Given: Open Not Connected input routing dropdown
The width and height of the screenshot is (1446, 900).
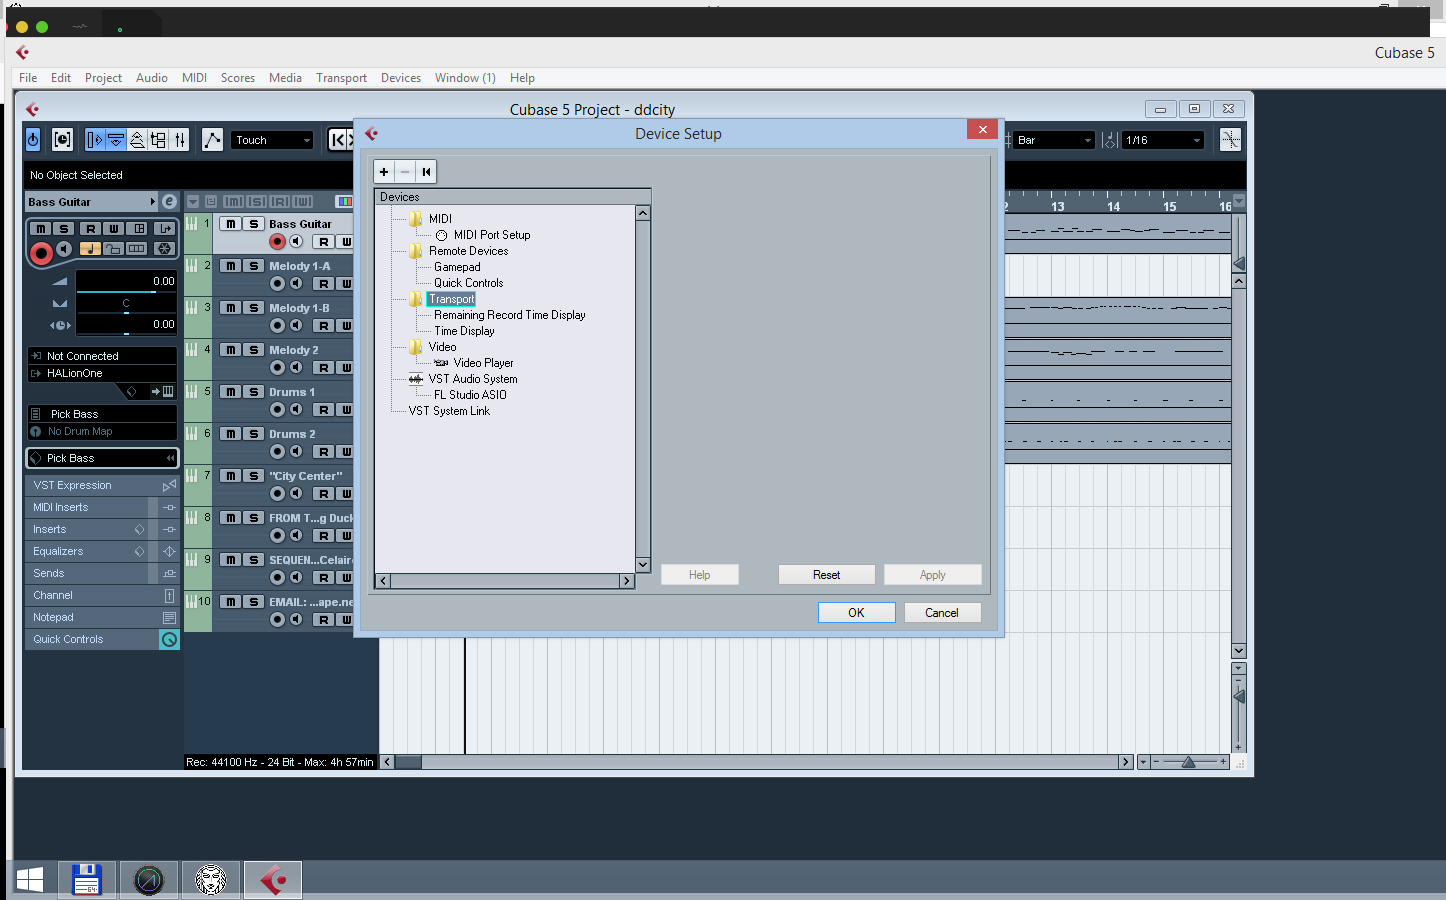Looking at the screenshot, I should point(102,356).
